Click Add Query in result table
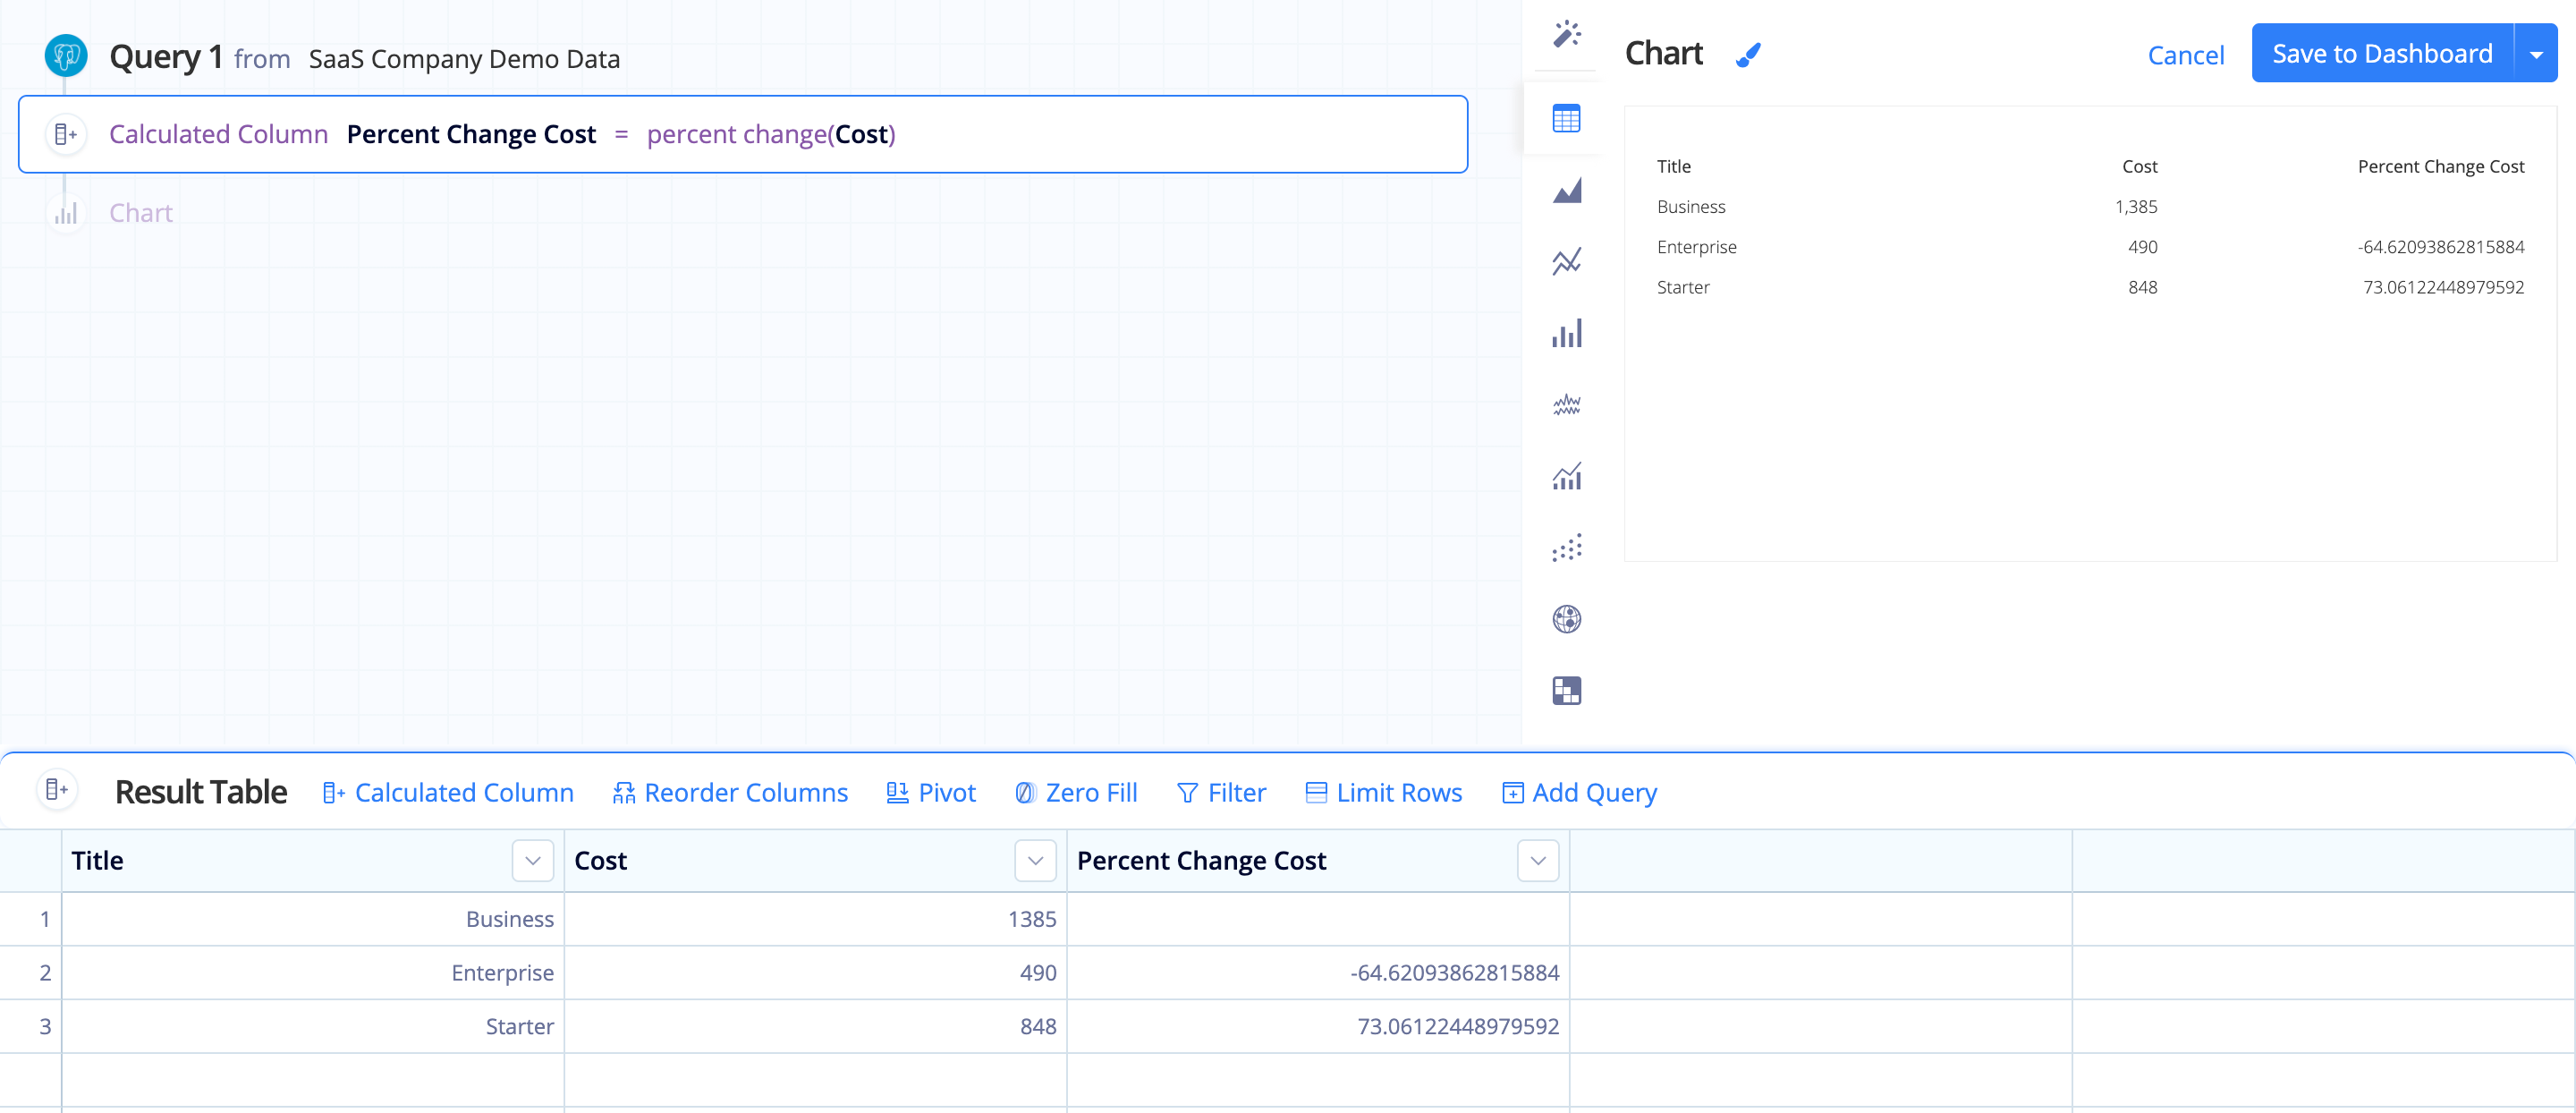This screenshot has width=2576, height=1113. click(x=1577, y=793)
